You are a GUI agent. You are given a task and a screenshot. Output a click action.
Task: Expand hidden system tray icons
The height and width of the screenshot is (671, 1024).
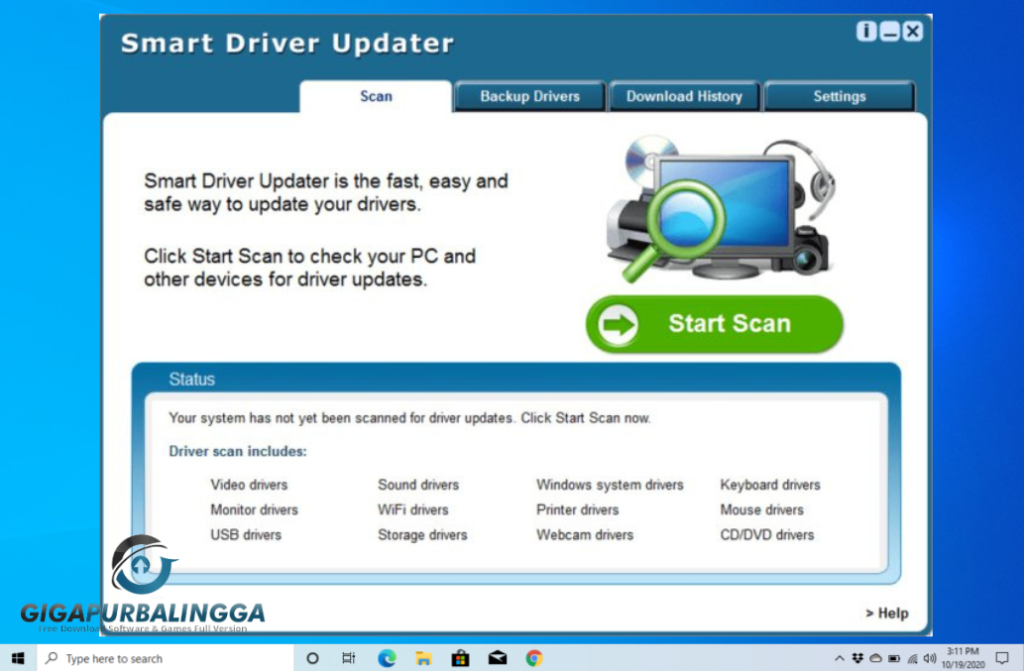click(x=840, y=656)
